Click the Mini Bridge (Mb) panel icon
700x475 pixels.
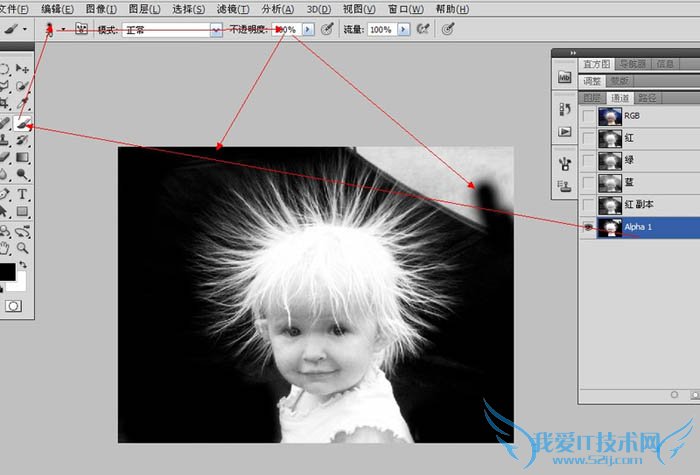pyautogui.click(x=564, y=77)
